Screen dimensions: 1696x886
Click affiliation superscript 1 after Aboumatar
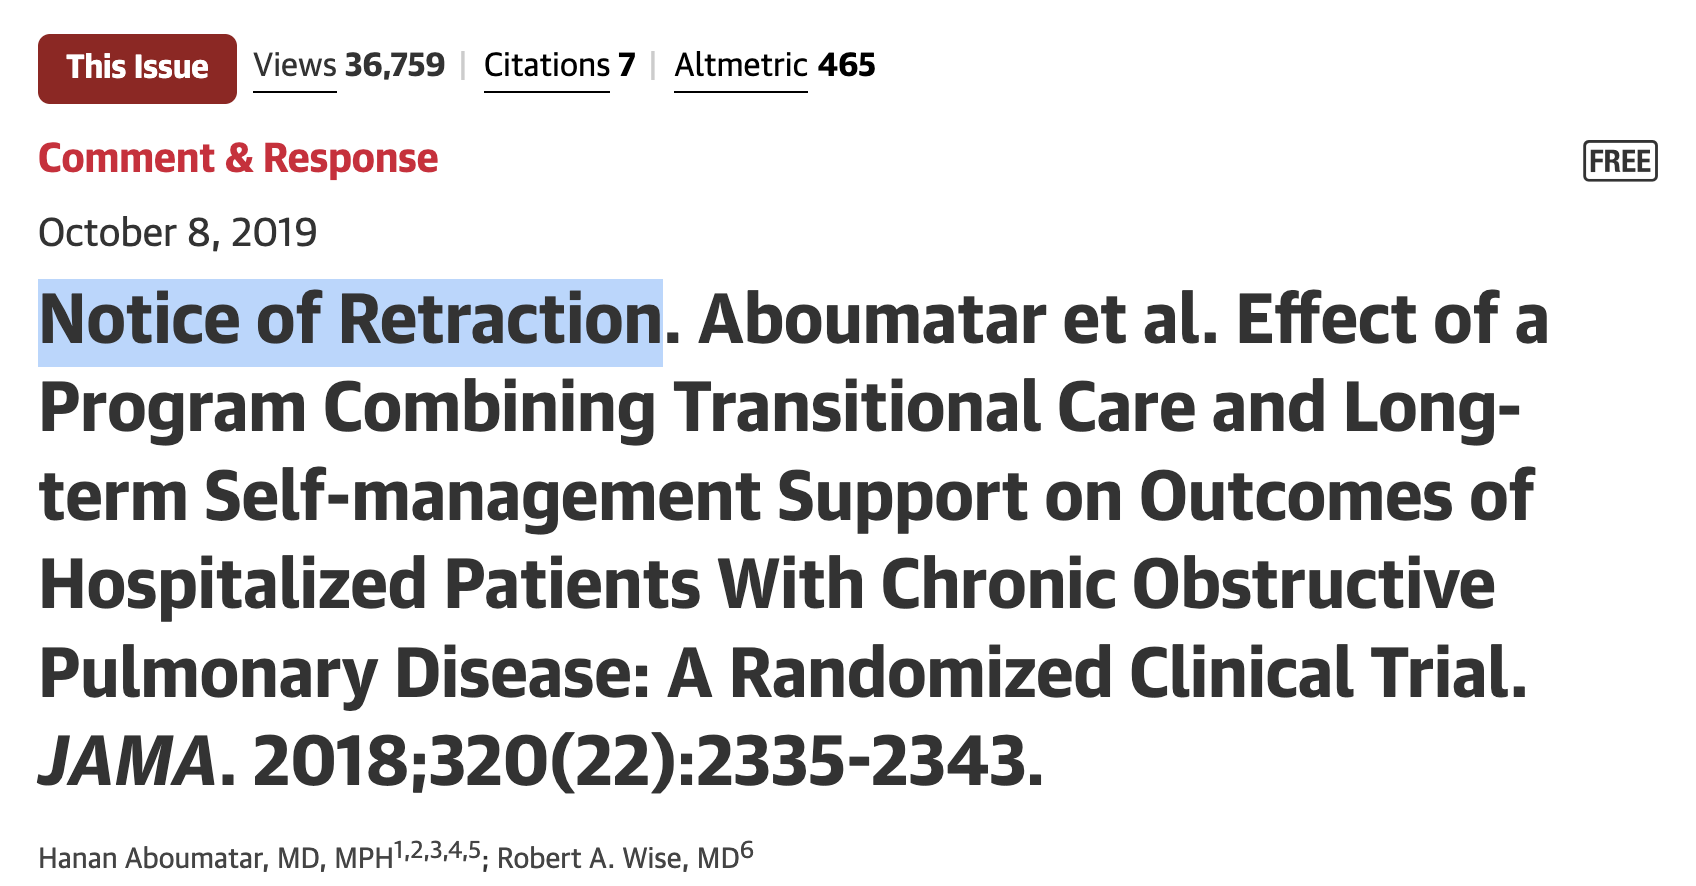coord(400,850)
